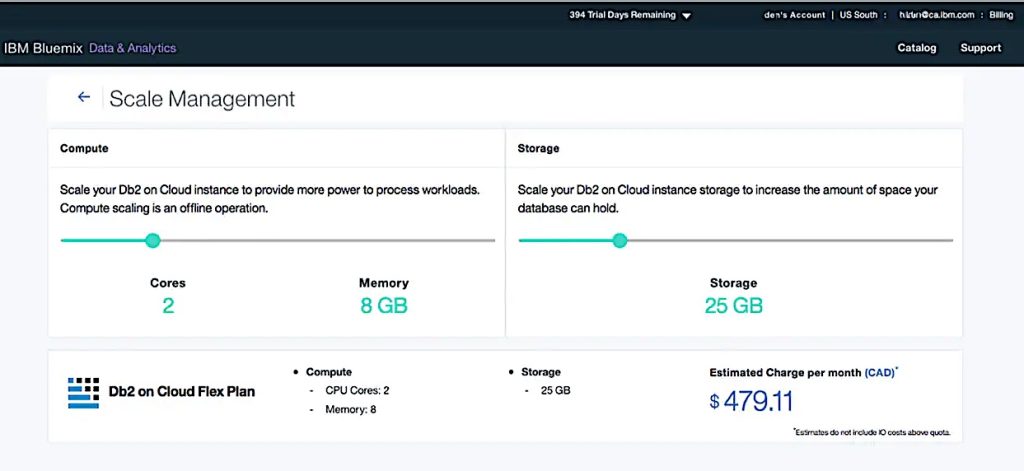Image resolution: width=1024 pixels, height=471 pixels.
Task: Click the Storage slider handle
Action: (x=620, y=240)
